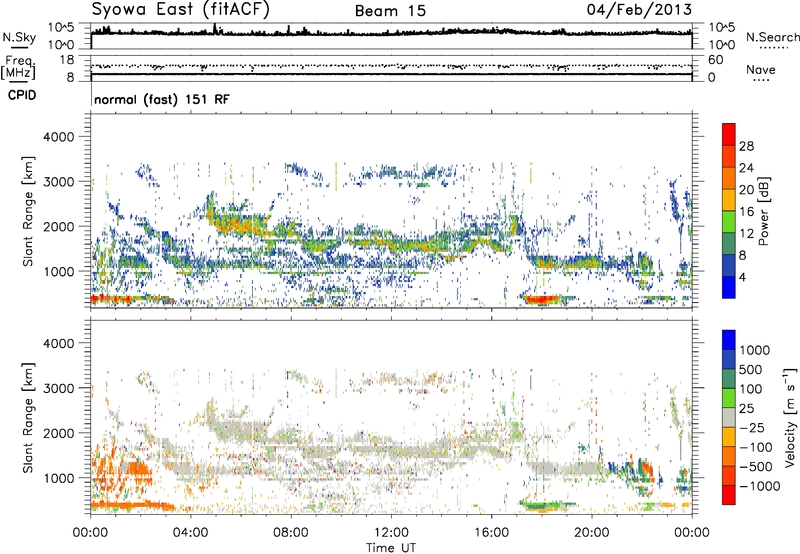Click the '18' tick on frequency axis
The image size is (800, 554).
[x=67, y=60]
